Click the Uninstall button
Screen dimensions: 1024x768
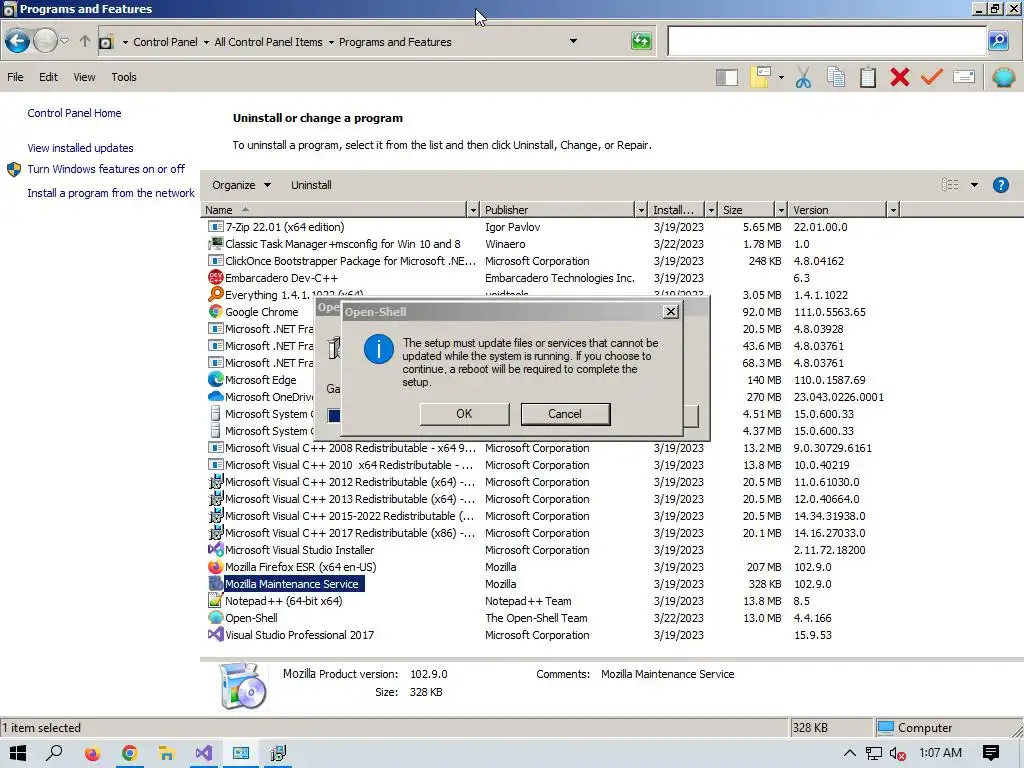click(x=312, y=185)
